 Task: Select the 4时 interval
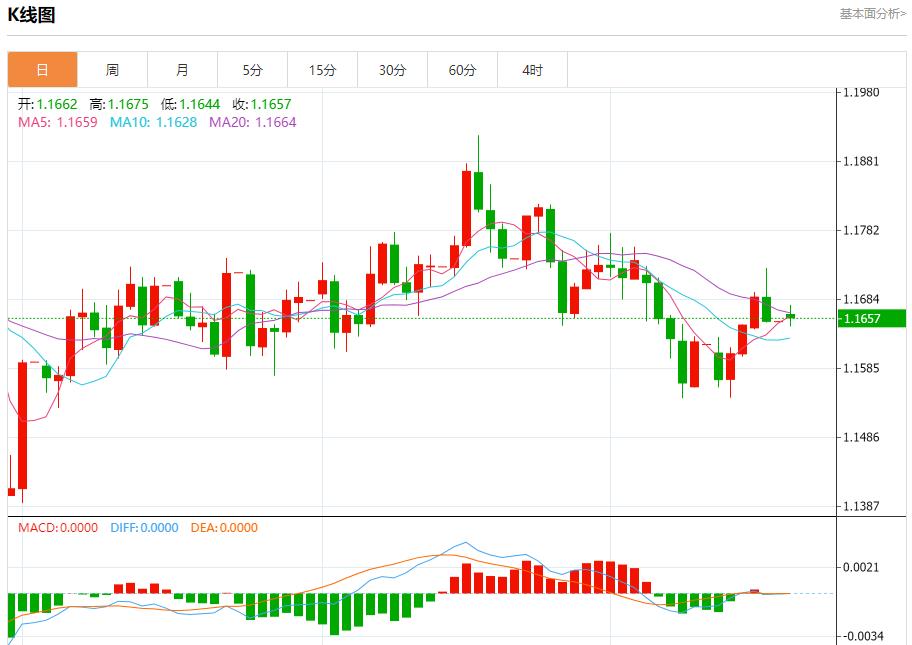click(x=532, y=70)
